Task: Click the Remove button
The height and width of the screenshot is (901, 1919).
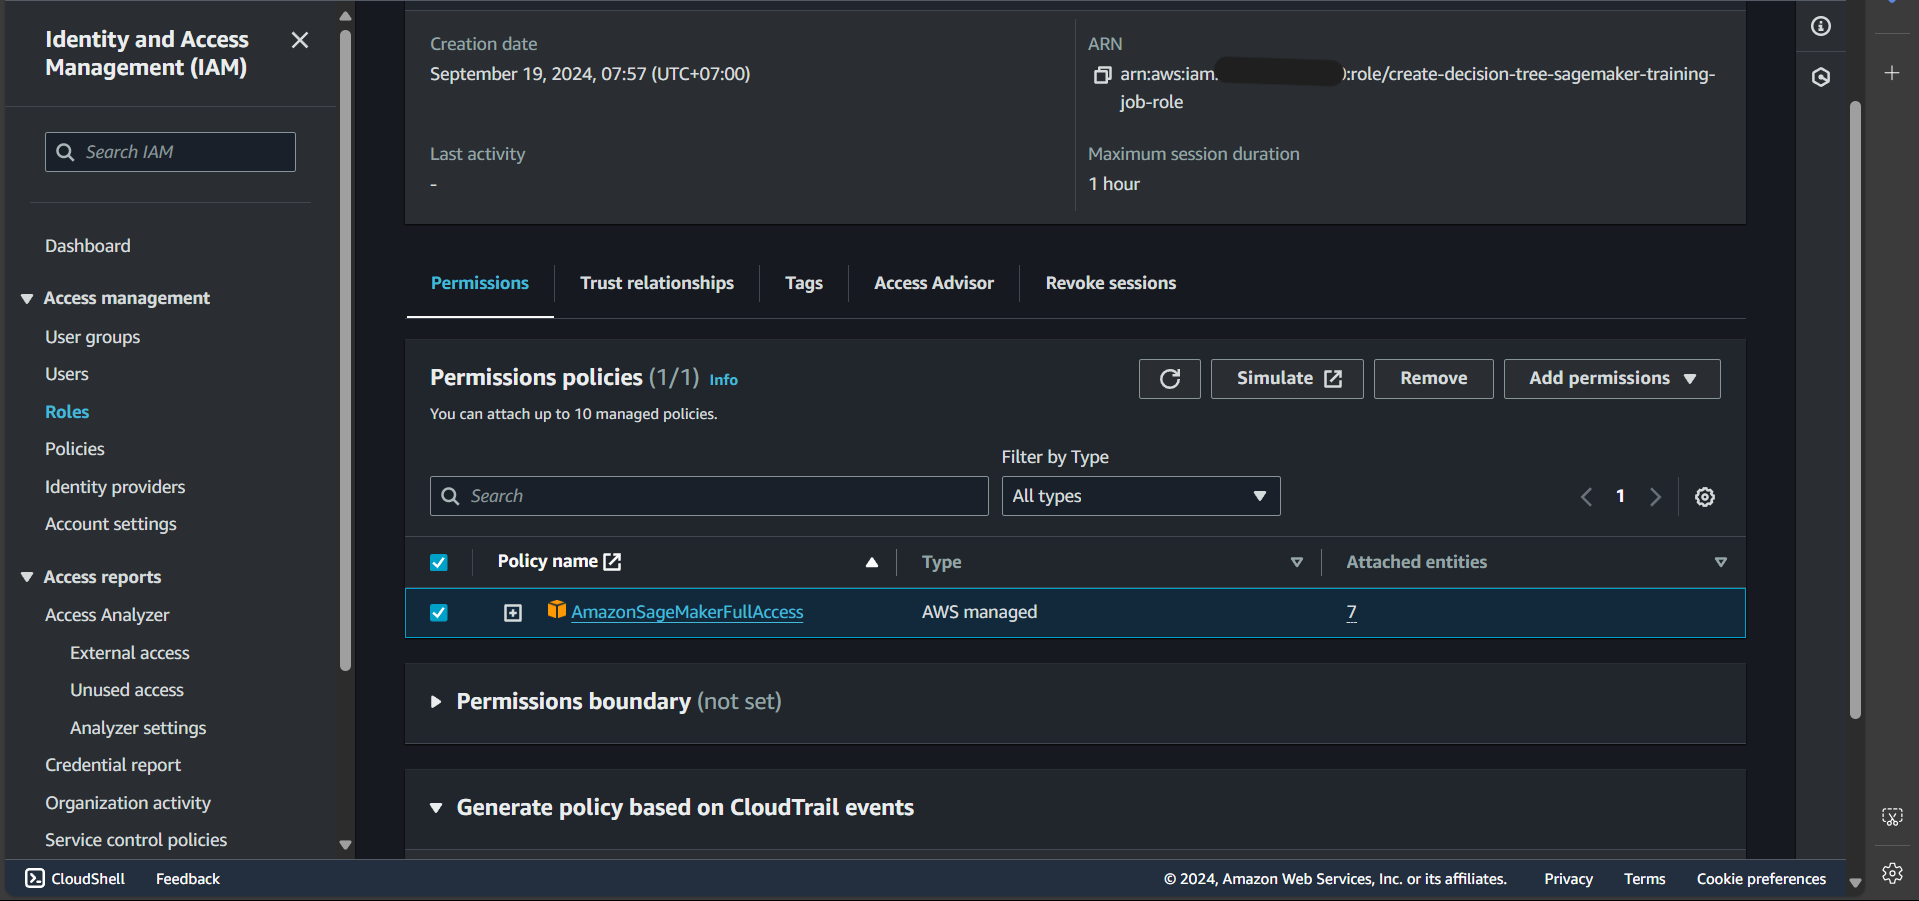Action: (x=1432, y=379)
